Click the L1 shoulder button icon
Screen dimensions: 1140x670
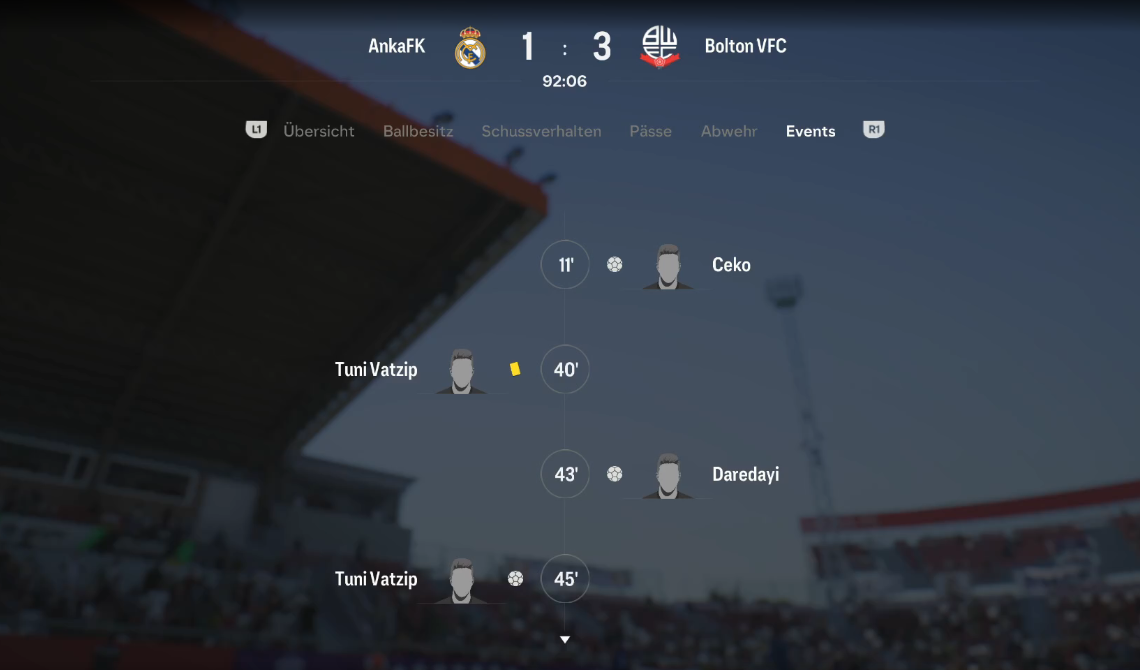click(x=256, y=129)
